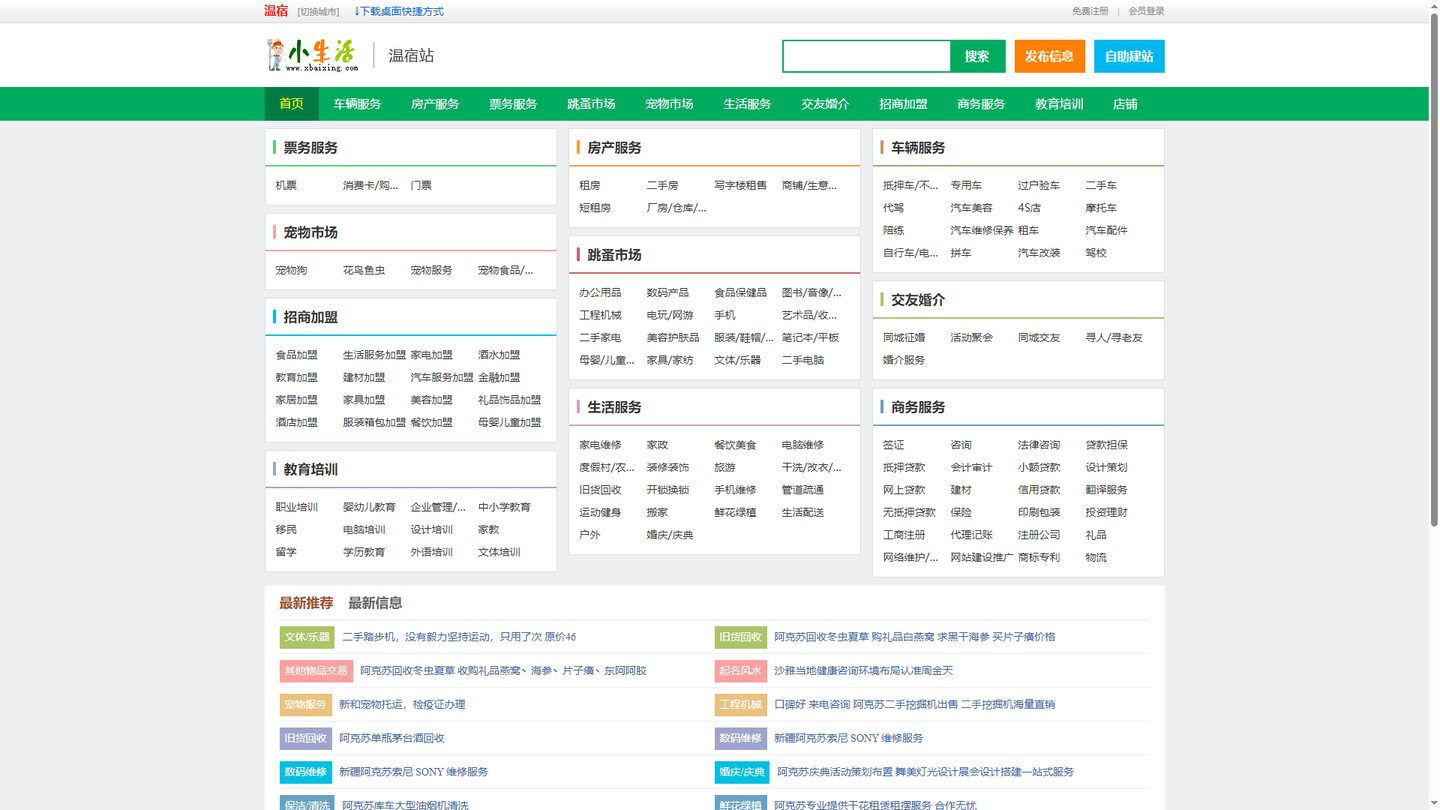
Task: Click the 门票 category link
Action: click(x=421, y=186)
